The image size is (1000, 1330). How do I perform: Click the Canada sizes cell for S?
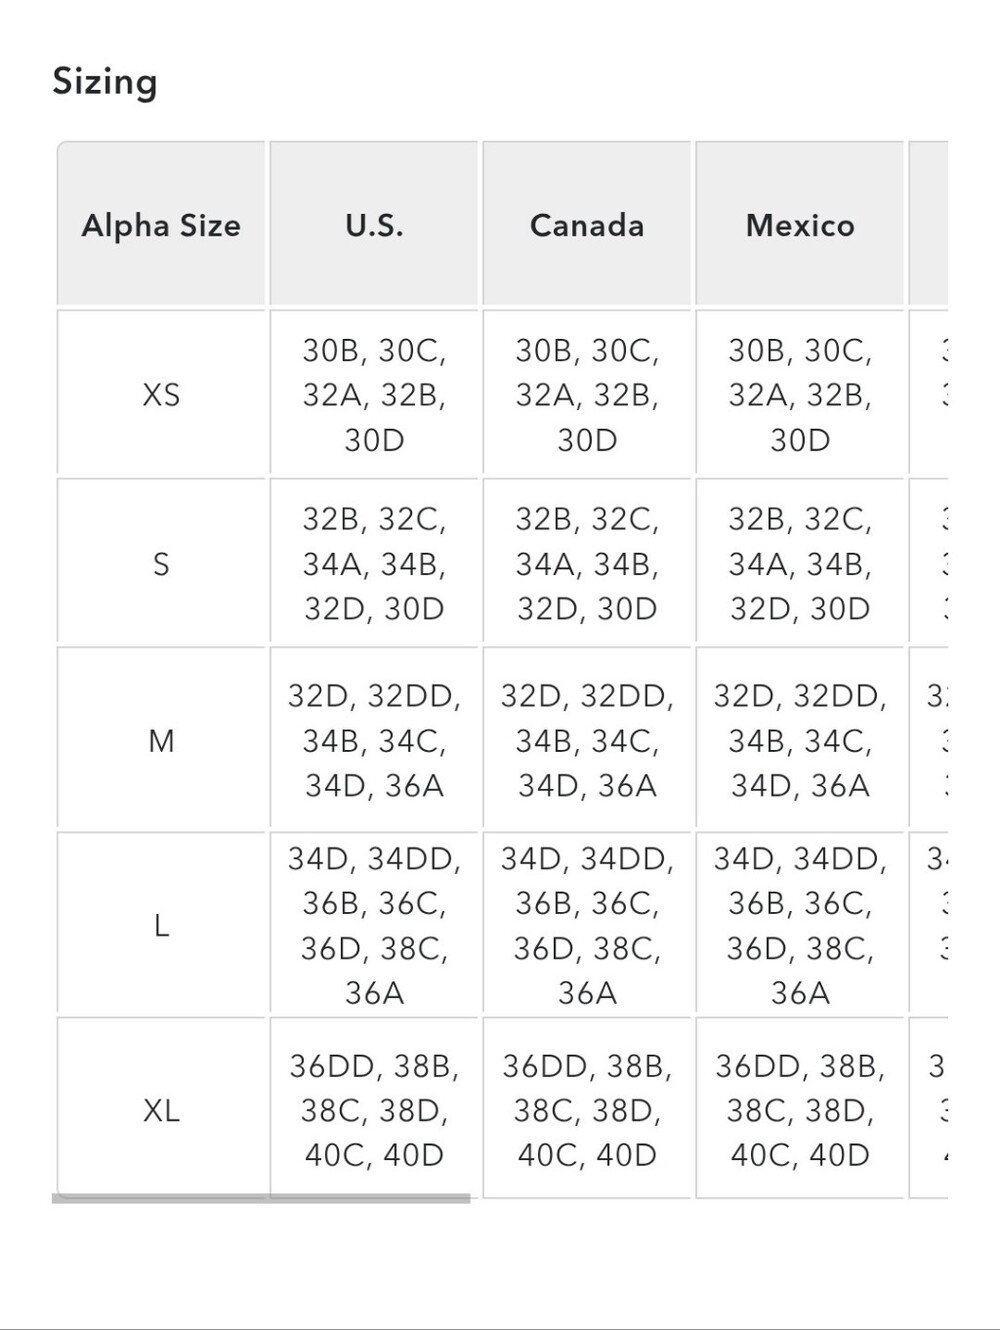click(x=587, y=563)
